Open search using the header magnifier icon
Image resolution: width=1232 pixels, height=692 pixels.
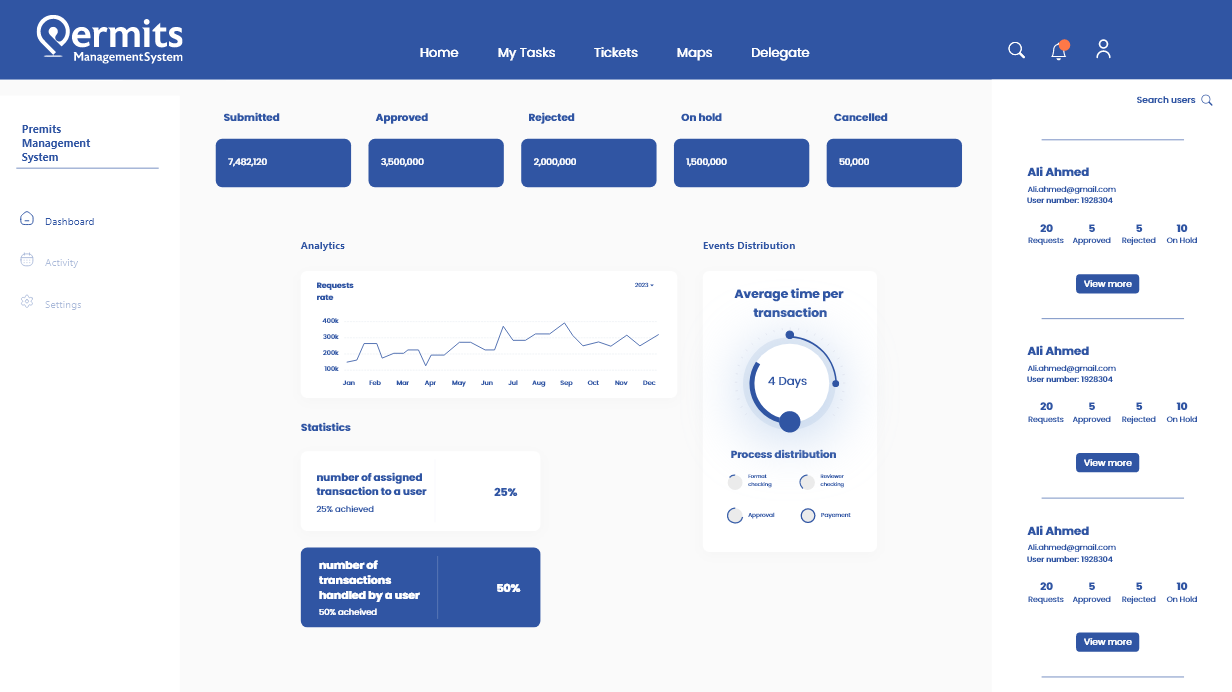click(x=1016, y=50)
